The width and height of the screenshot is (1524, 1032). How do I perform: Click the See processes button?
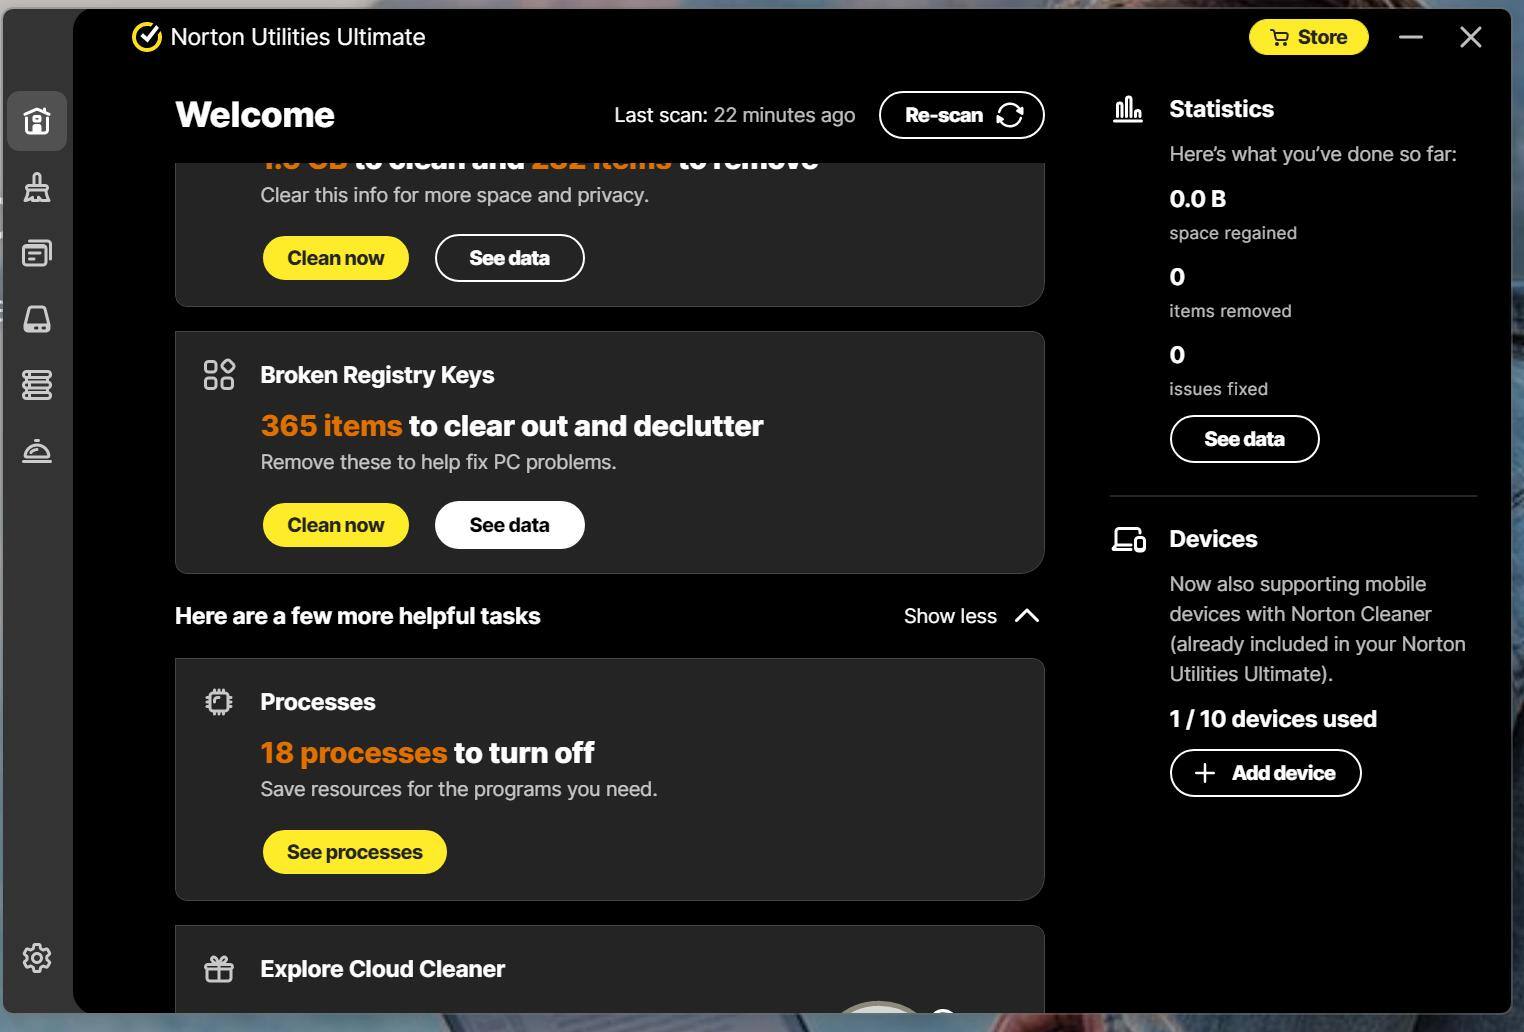(x=355, y=852)
